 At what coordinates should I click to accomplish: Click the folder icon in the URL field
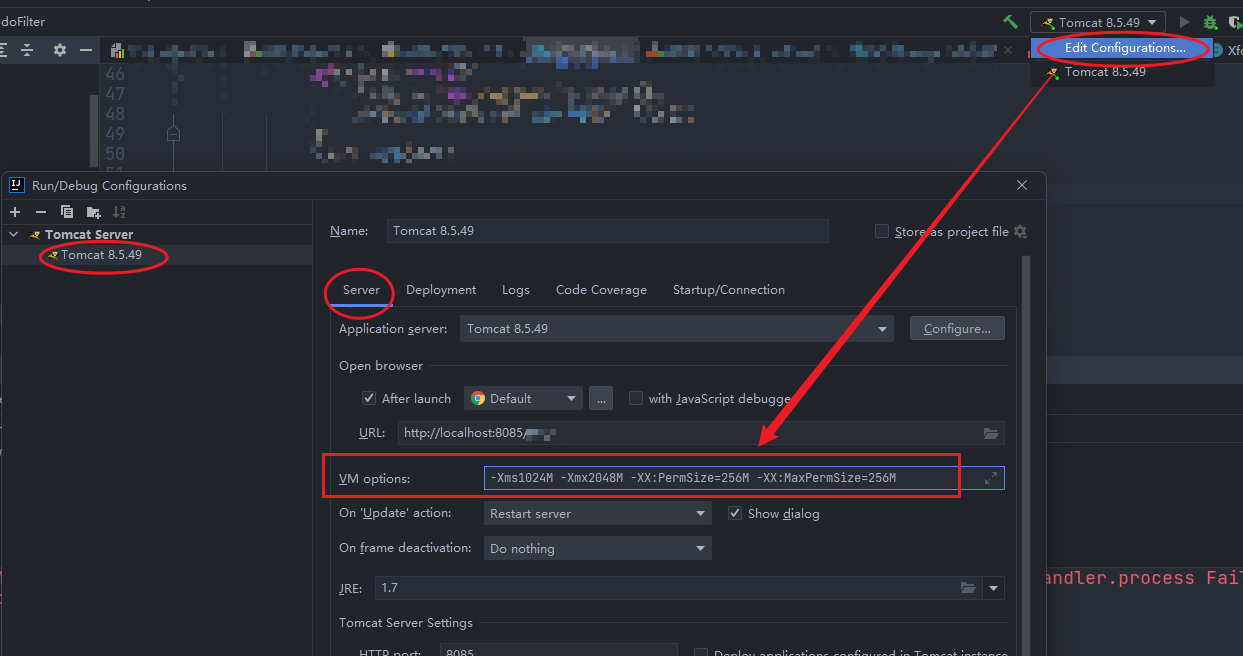[991, 433]
